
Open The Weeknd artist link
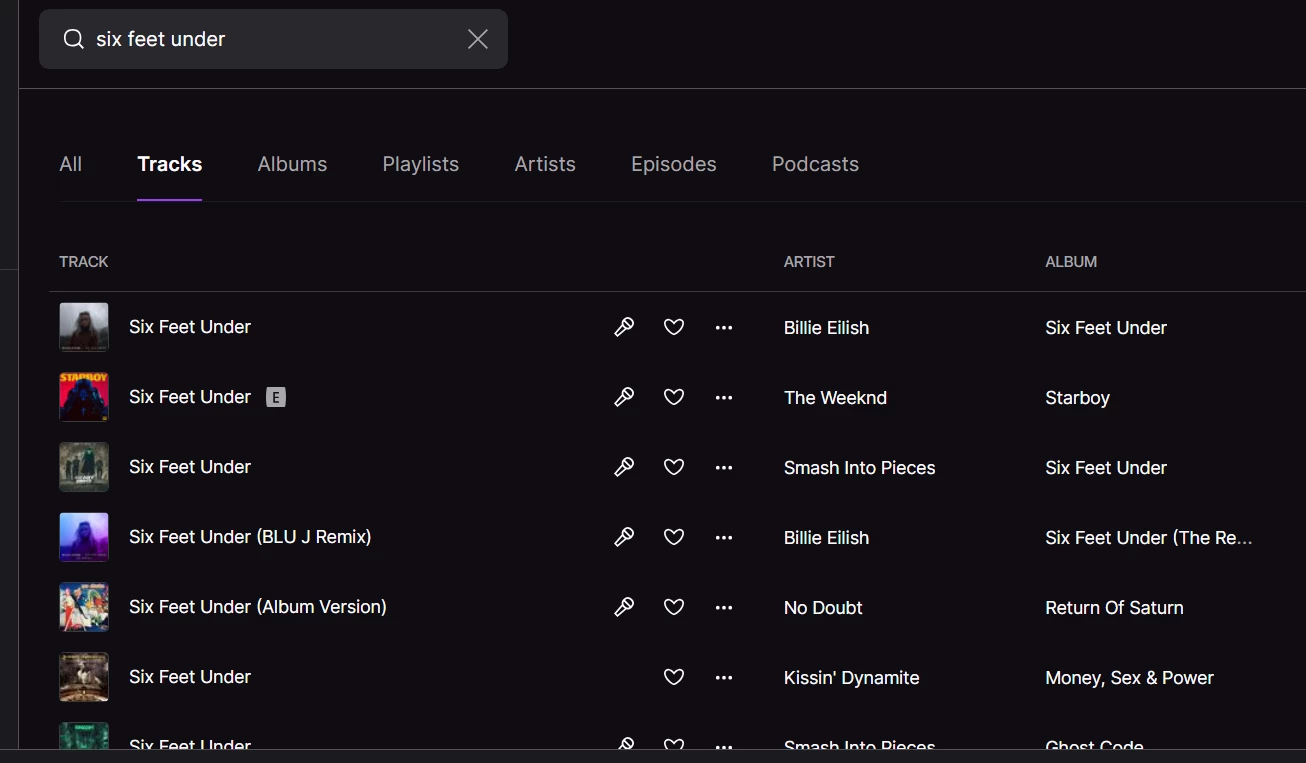coord(835,398)
